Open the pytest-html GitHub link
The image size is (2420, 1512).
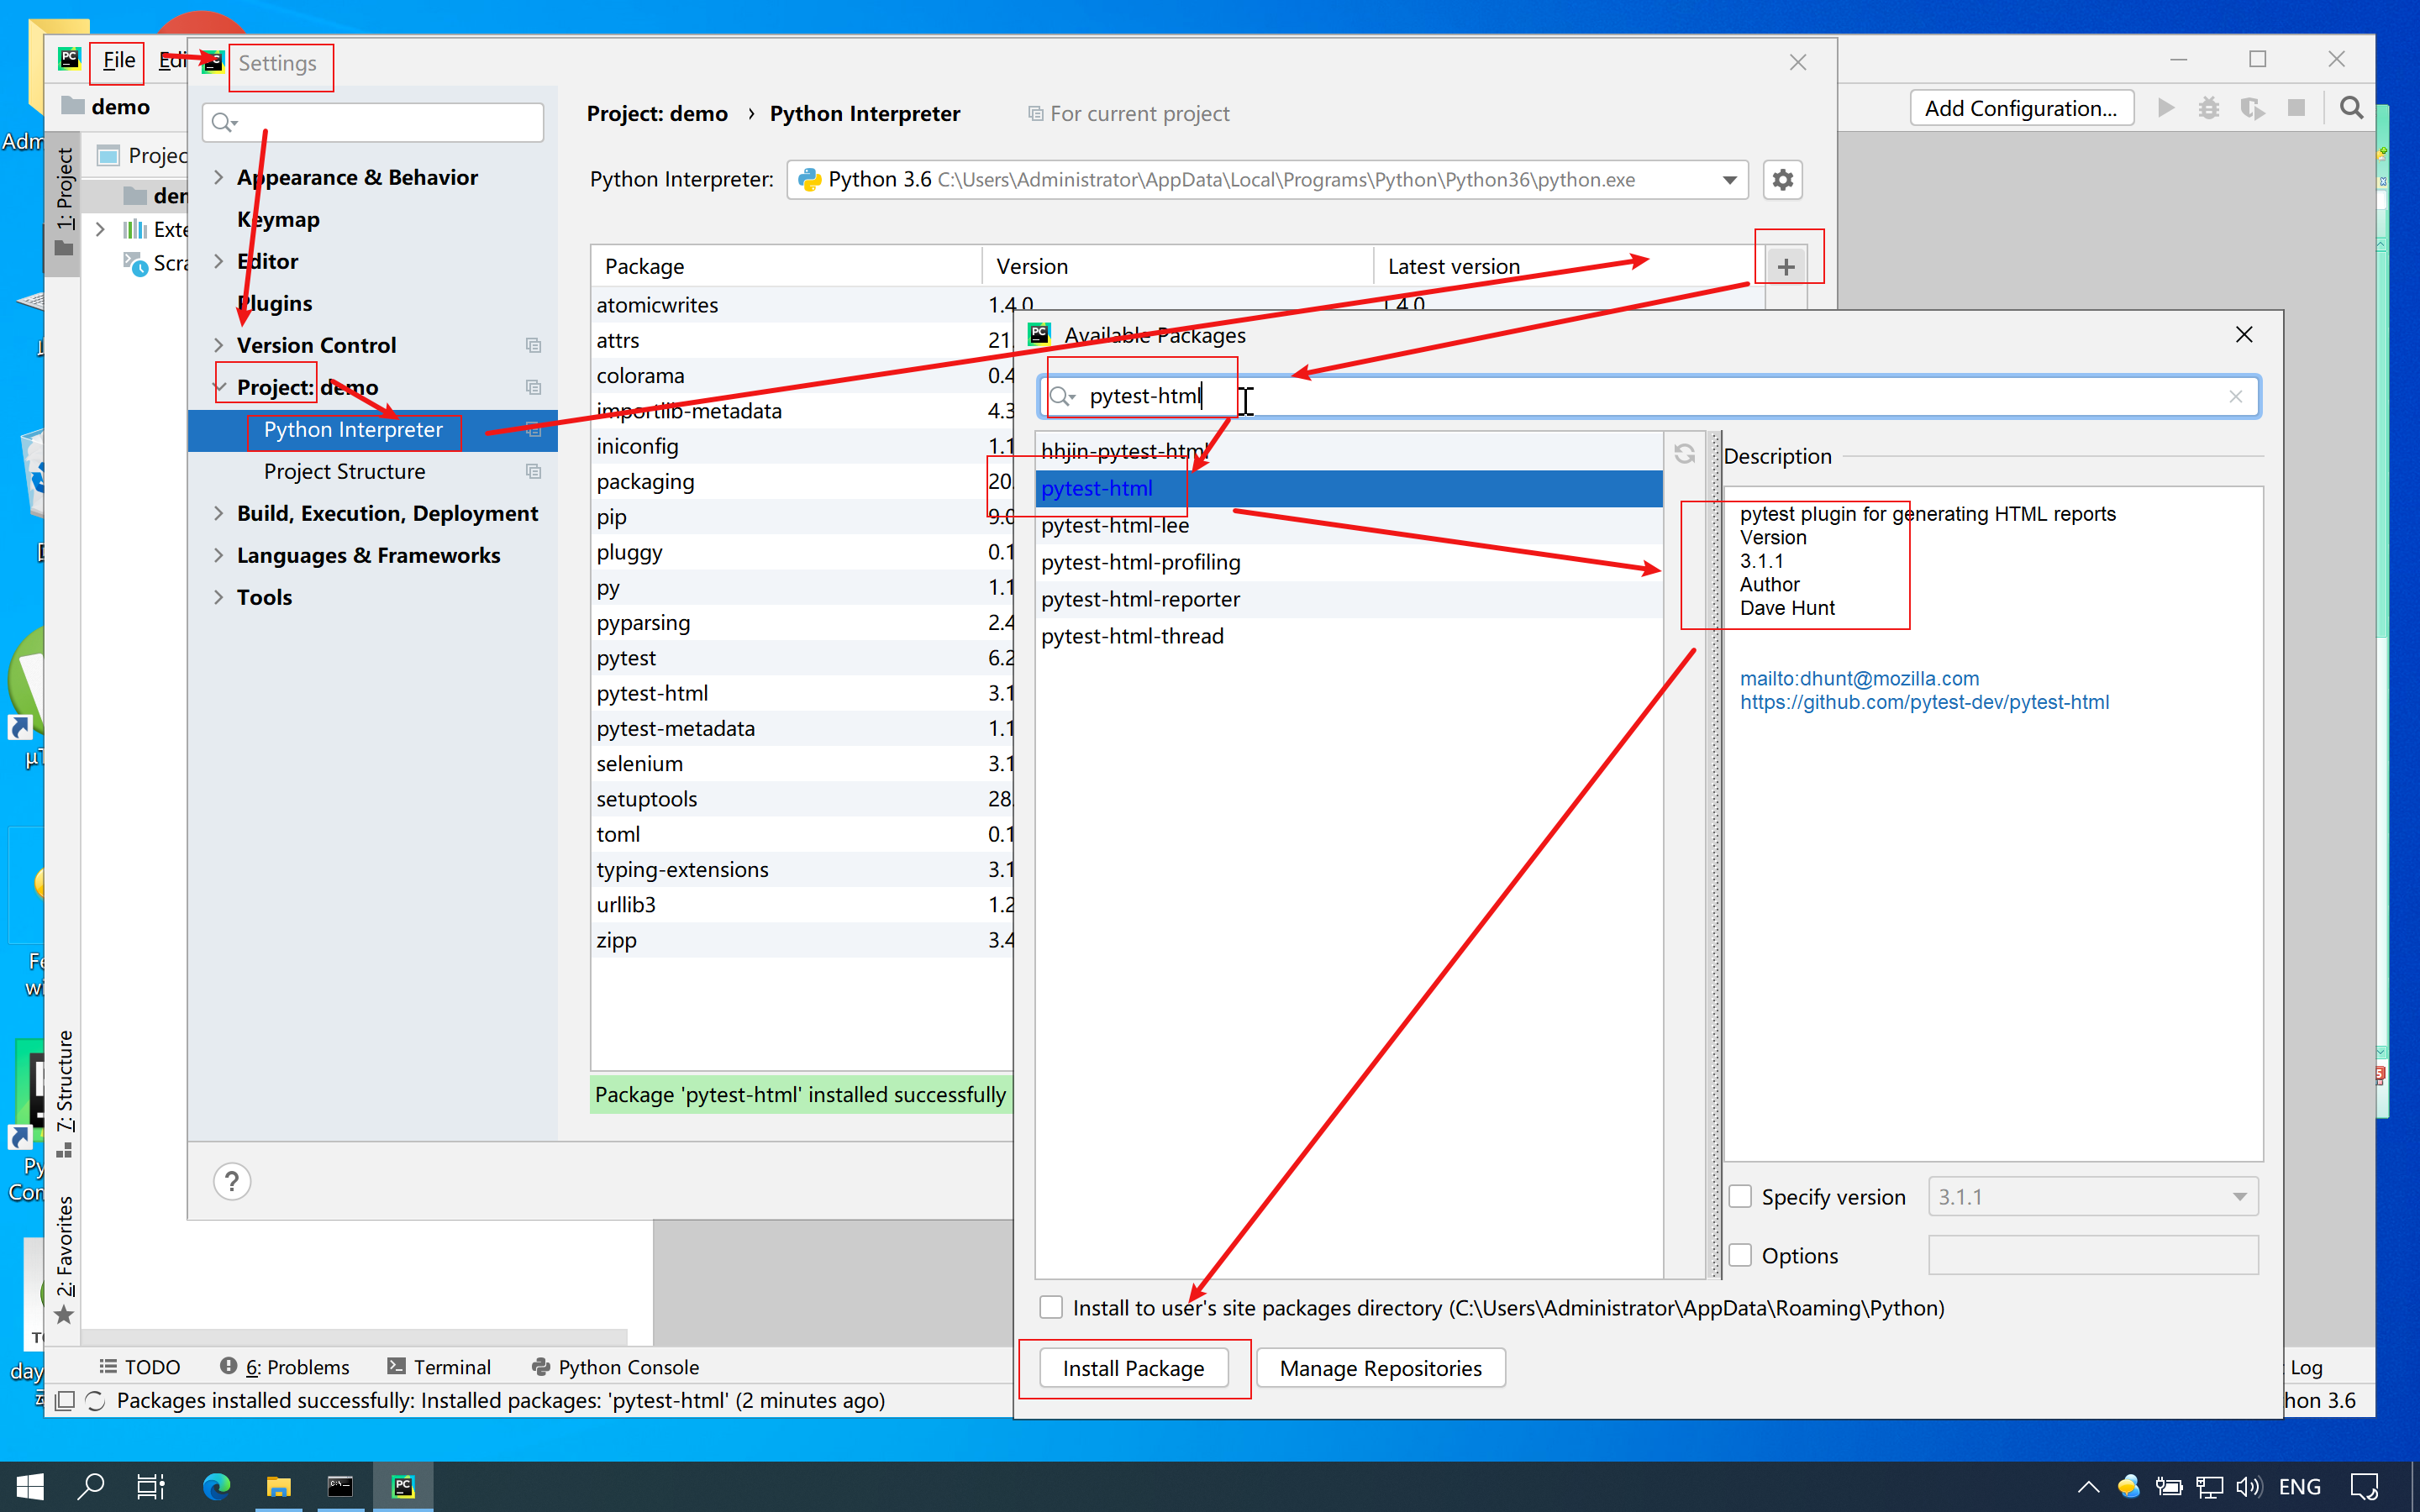pos(1924,702)
